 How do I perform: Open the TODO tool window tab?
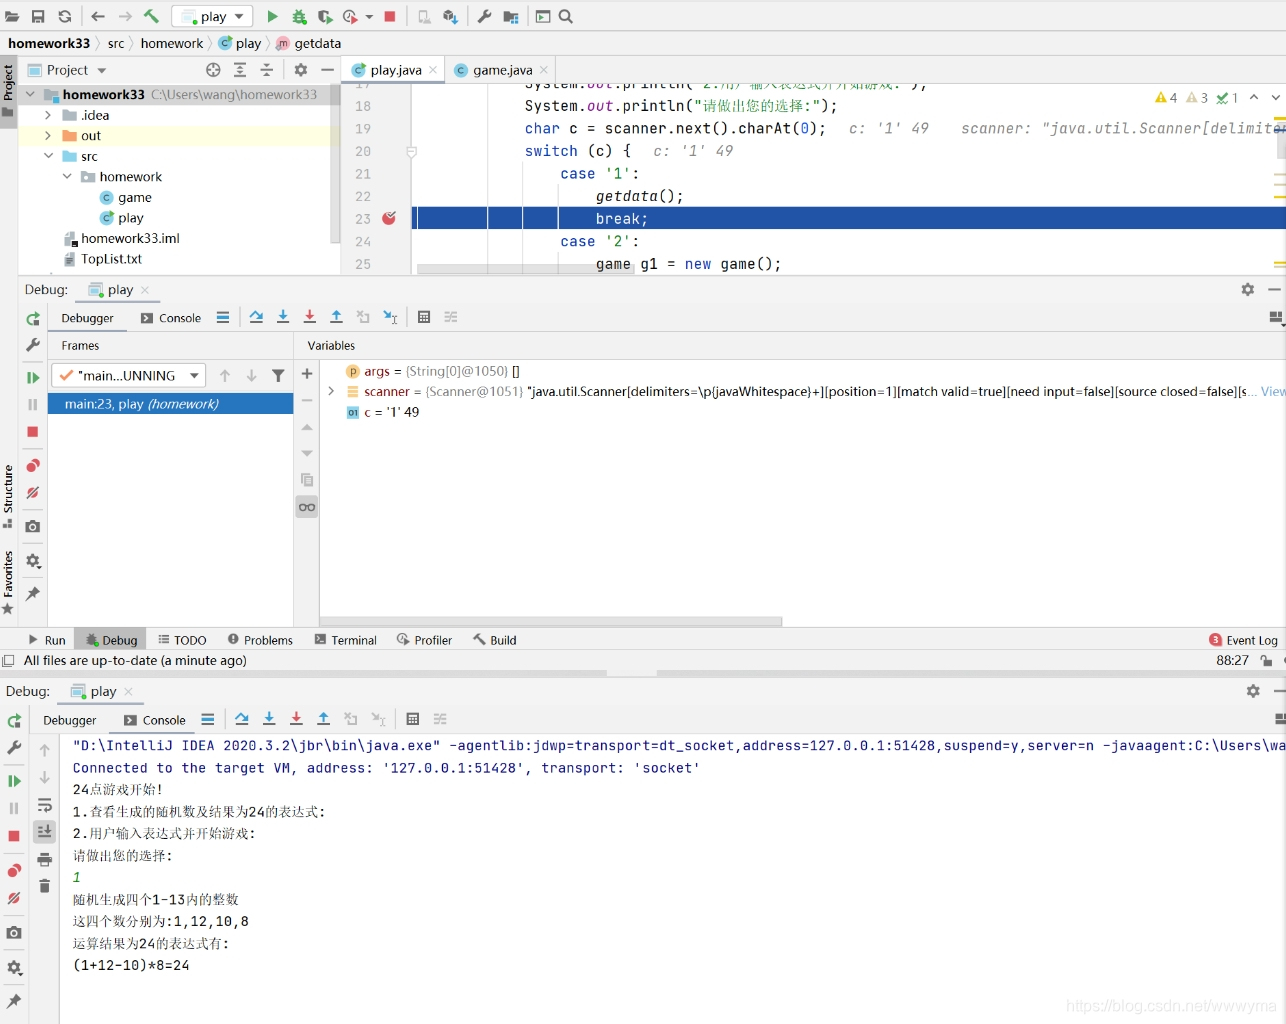coord(182,640)
